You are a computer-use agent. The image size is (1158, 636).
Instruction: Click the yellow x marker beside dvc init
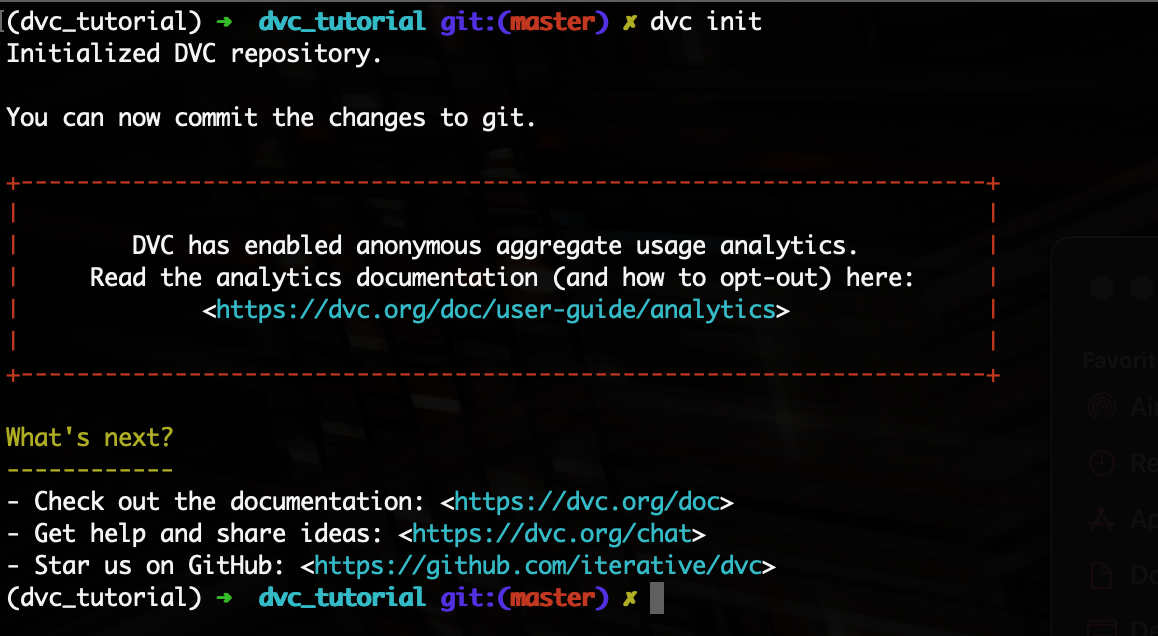[629, 23]
